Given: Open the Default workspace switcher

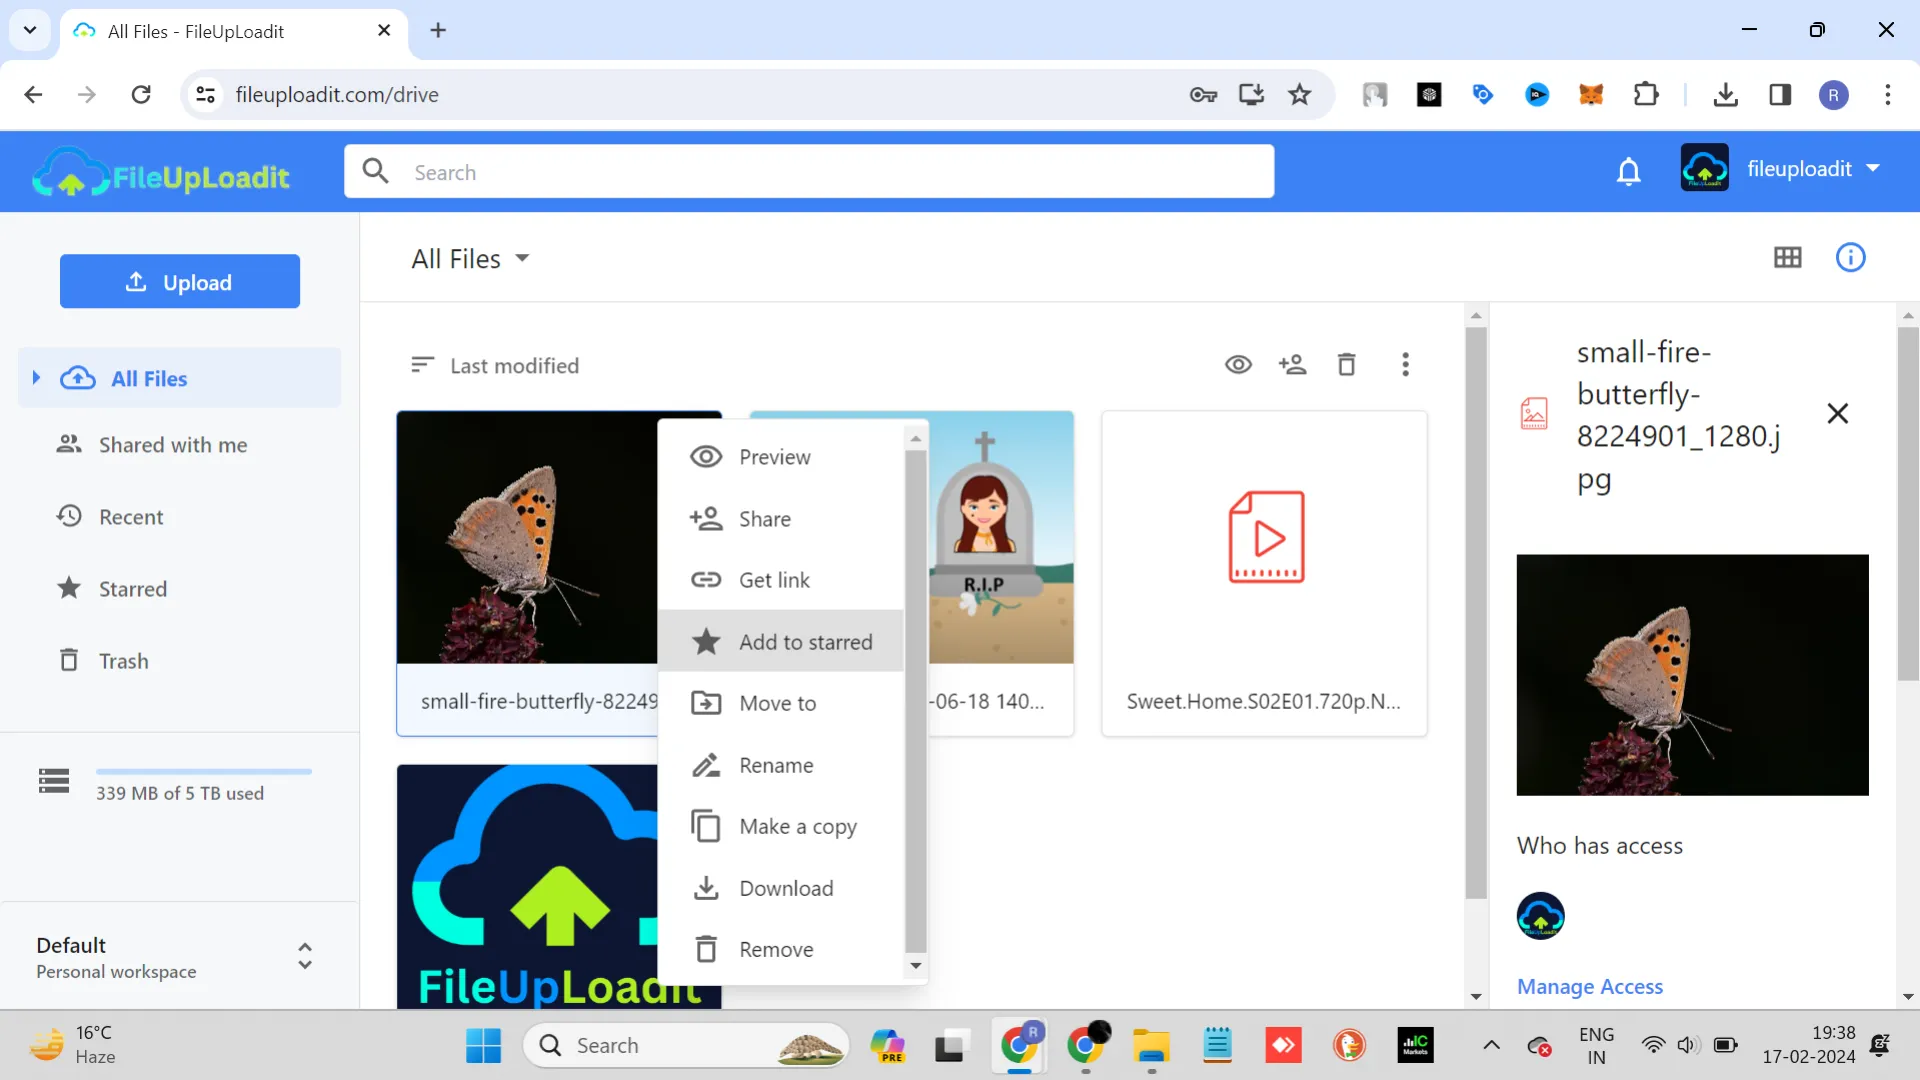Looking at the screenshot, I should point(178,957).
